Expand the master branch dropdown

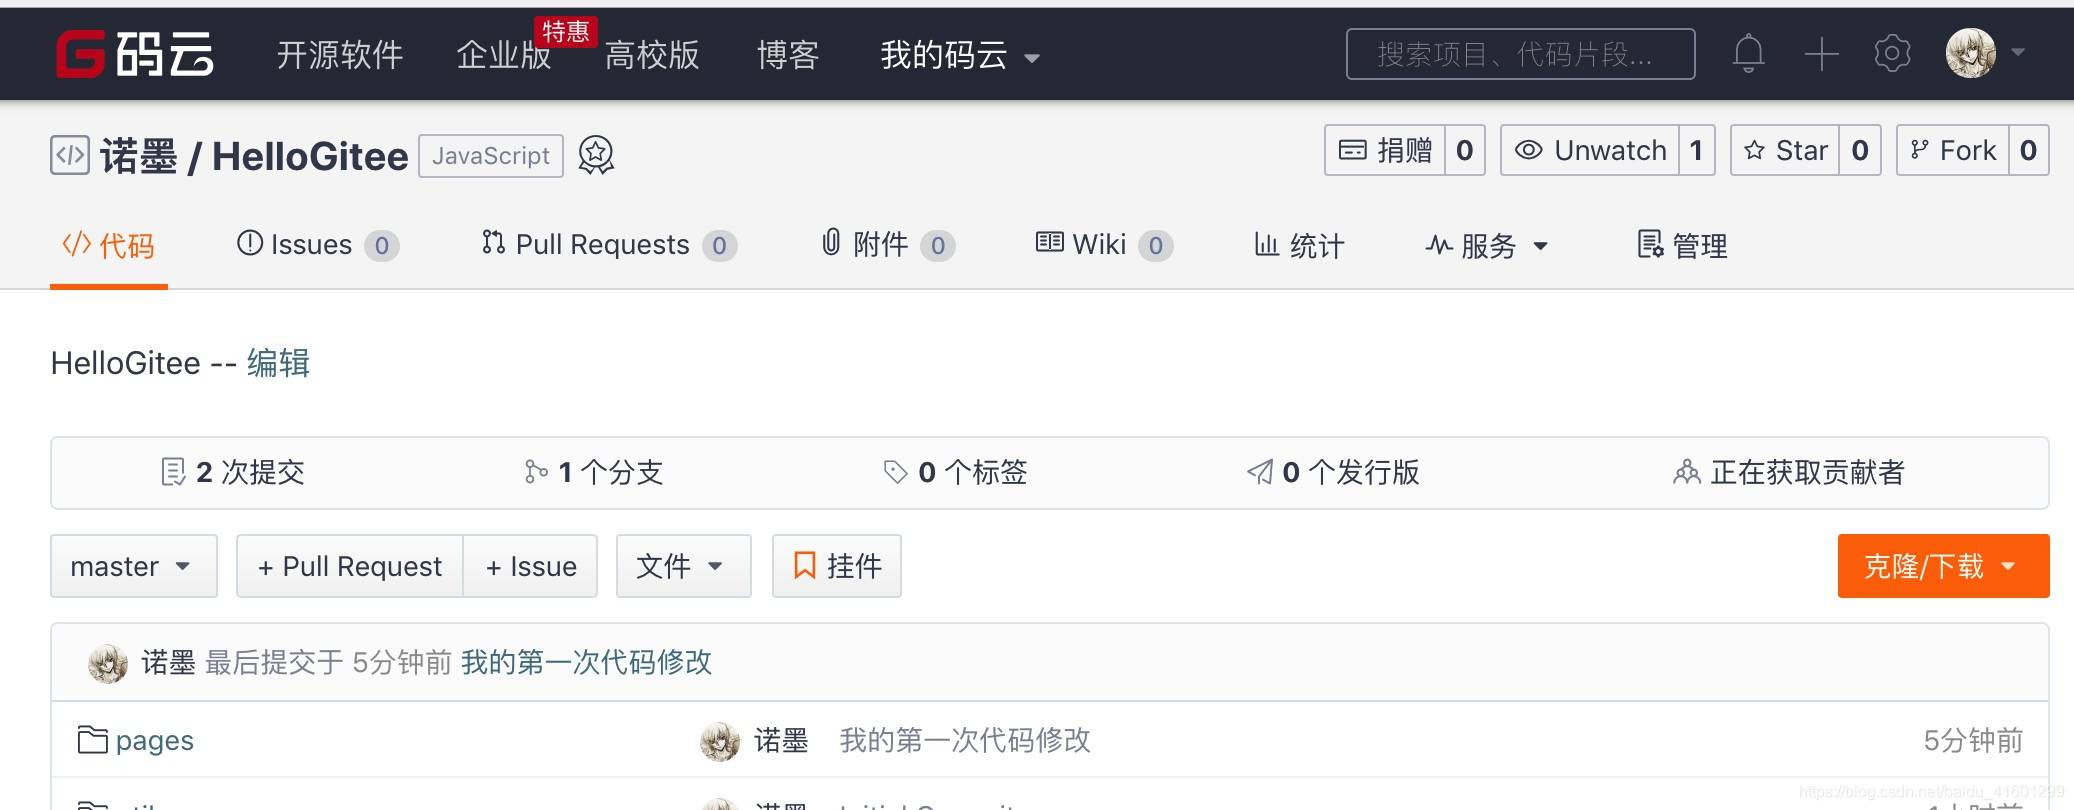point(134,566)
